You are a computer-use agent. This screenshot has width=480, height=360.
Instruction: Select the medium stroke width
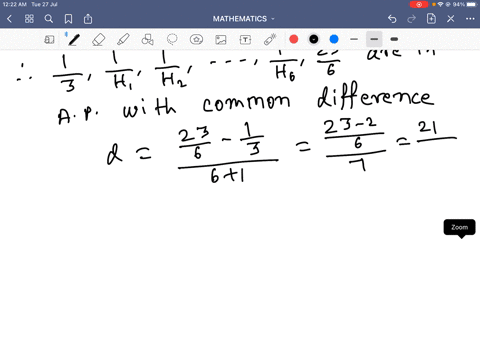point(374,39)
